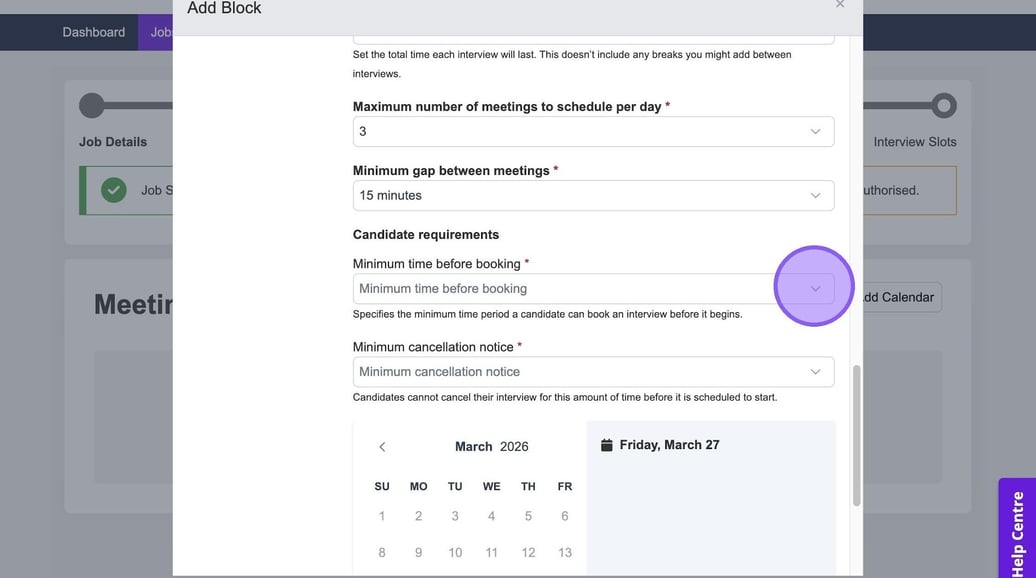Click the Job Details step circle
1036x578 pixels.
pos(92,106)
